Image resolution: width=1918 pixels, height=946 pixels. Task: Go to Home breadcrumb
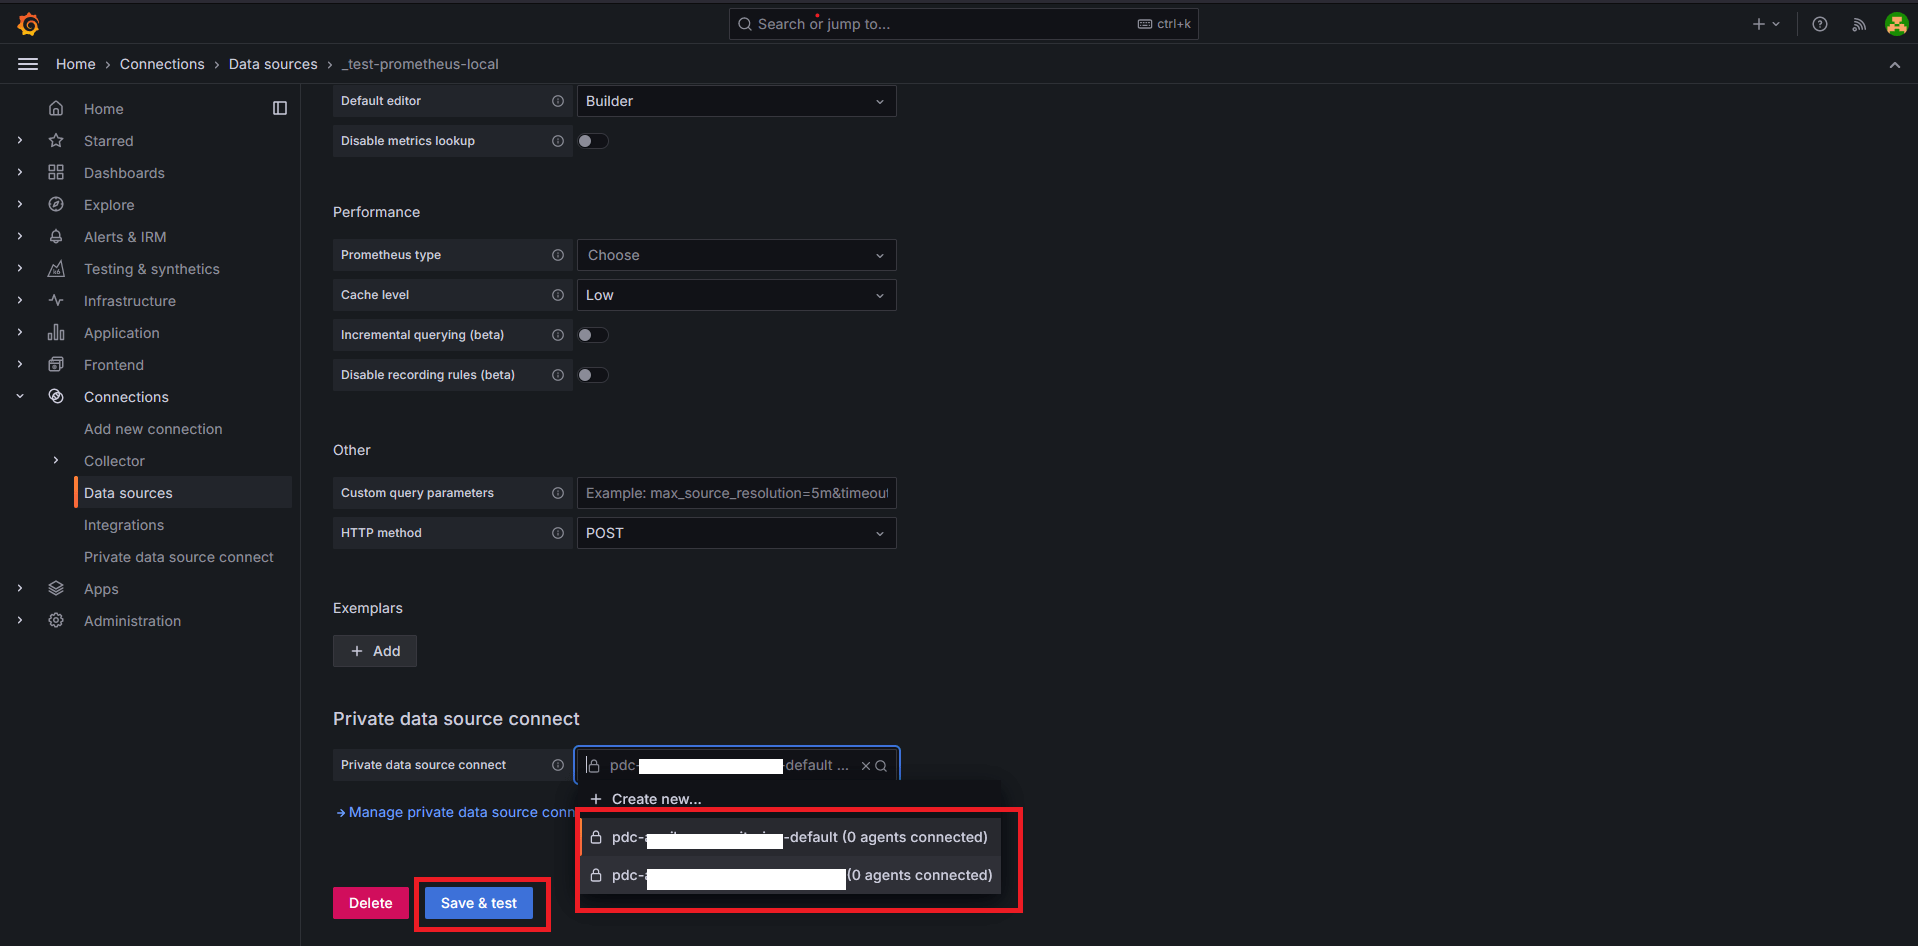pos(76,64)
